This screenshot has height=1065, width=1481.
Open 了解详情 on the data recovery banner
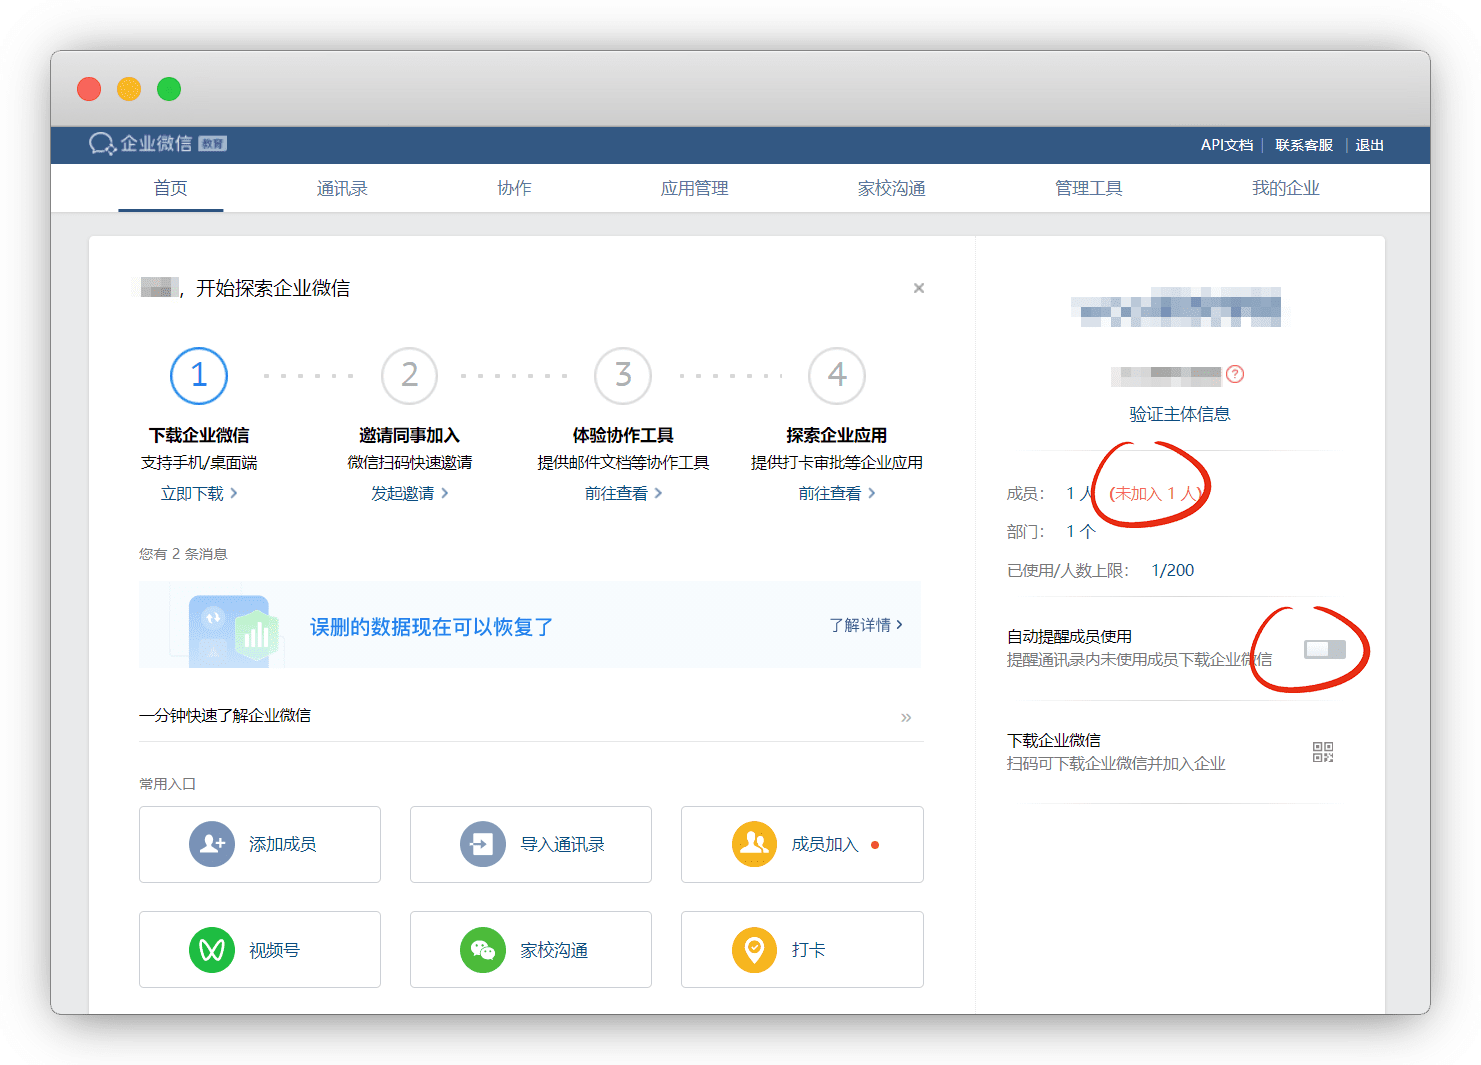(865, 625)
